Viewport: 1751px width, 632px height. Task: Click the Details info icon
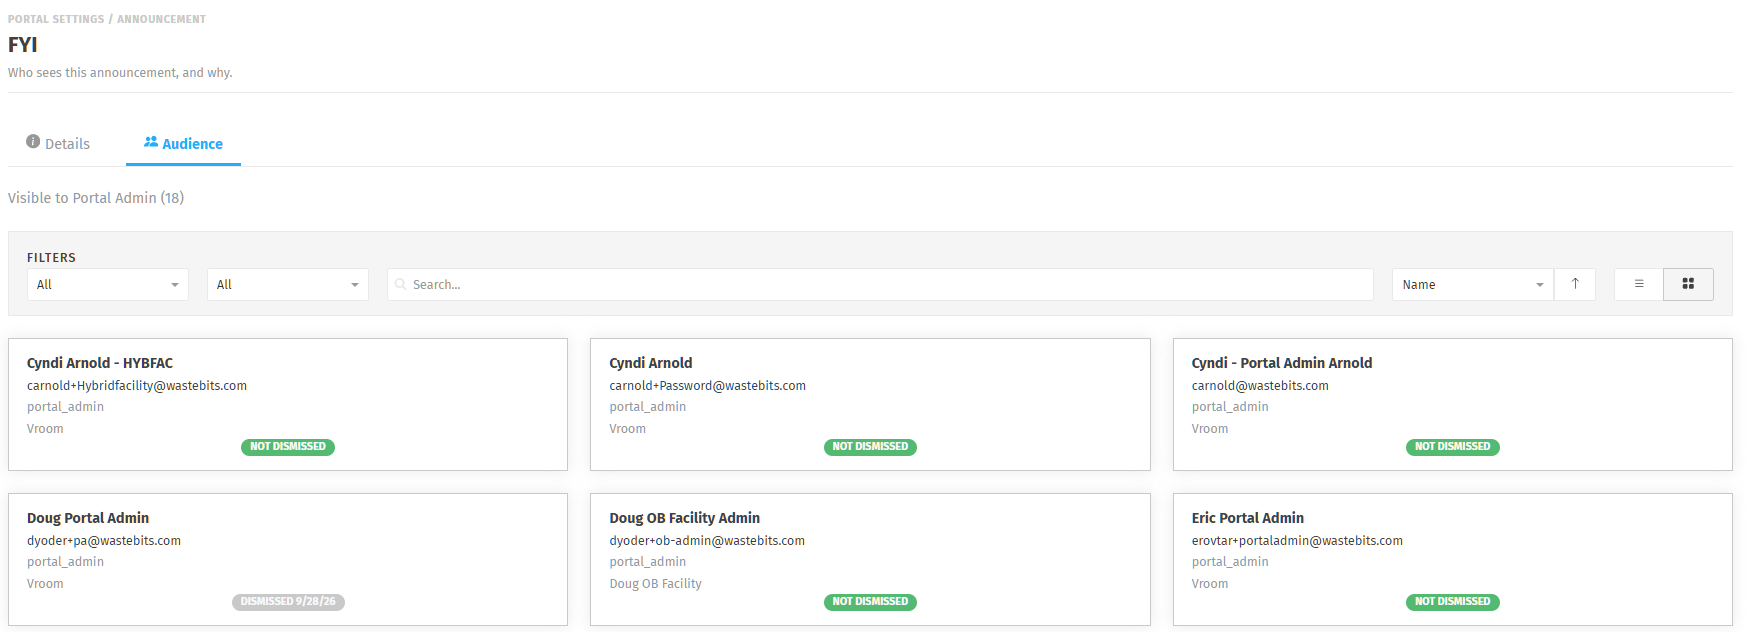(x=33, y=142)
